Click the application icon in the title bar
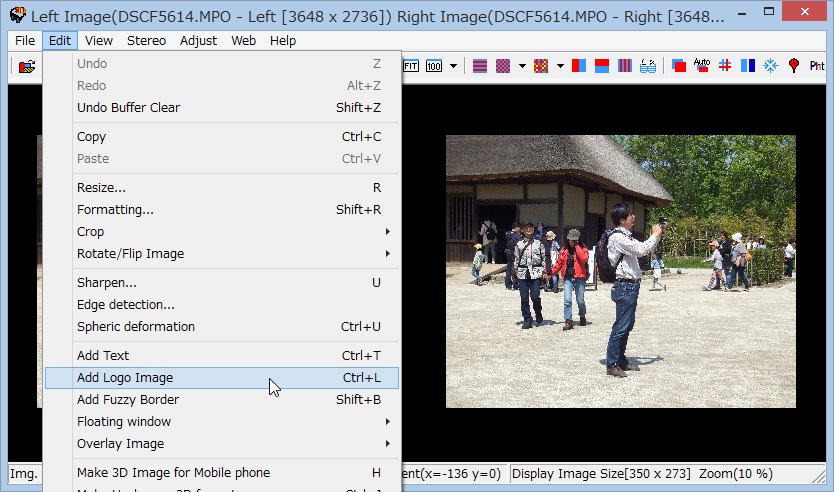834x492 pixels. click(18, 15)
